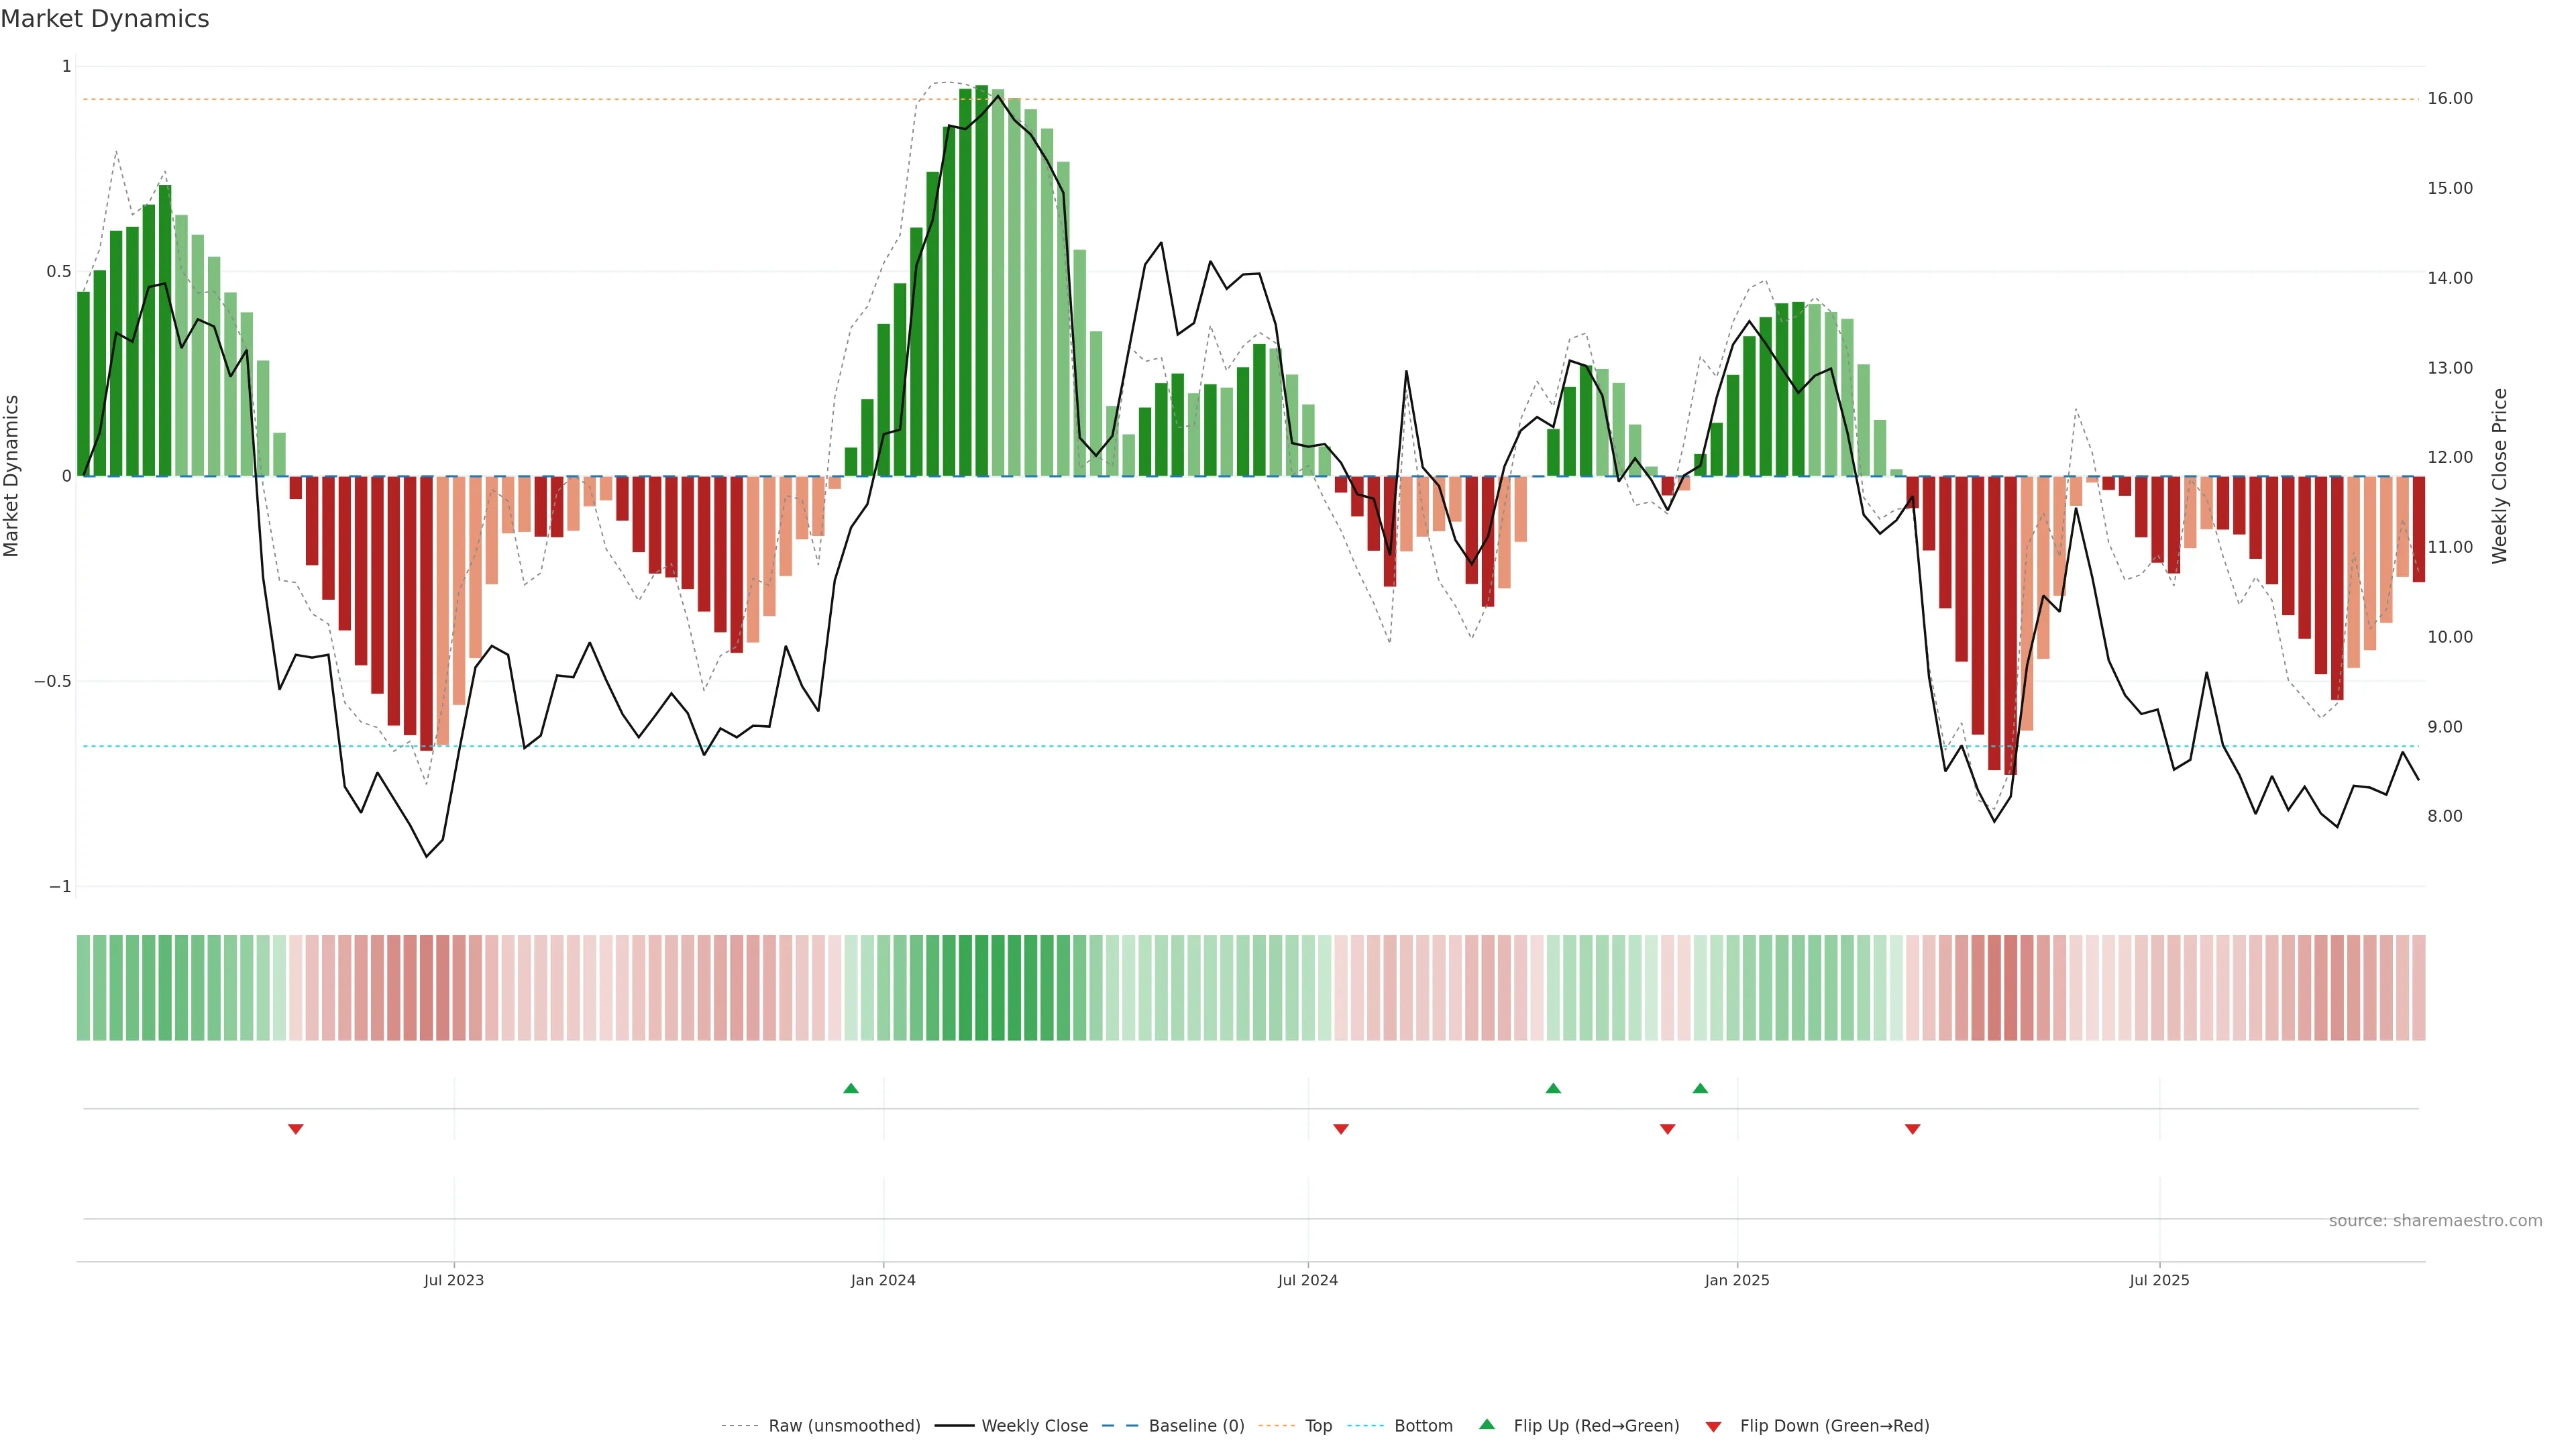The width and height of the screenshot is (2576, 1449).
Task: Click the Flip Up green triangle legend icon
Action: click(x=1487, y=1424)
